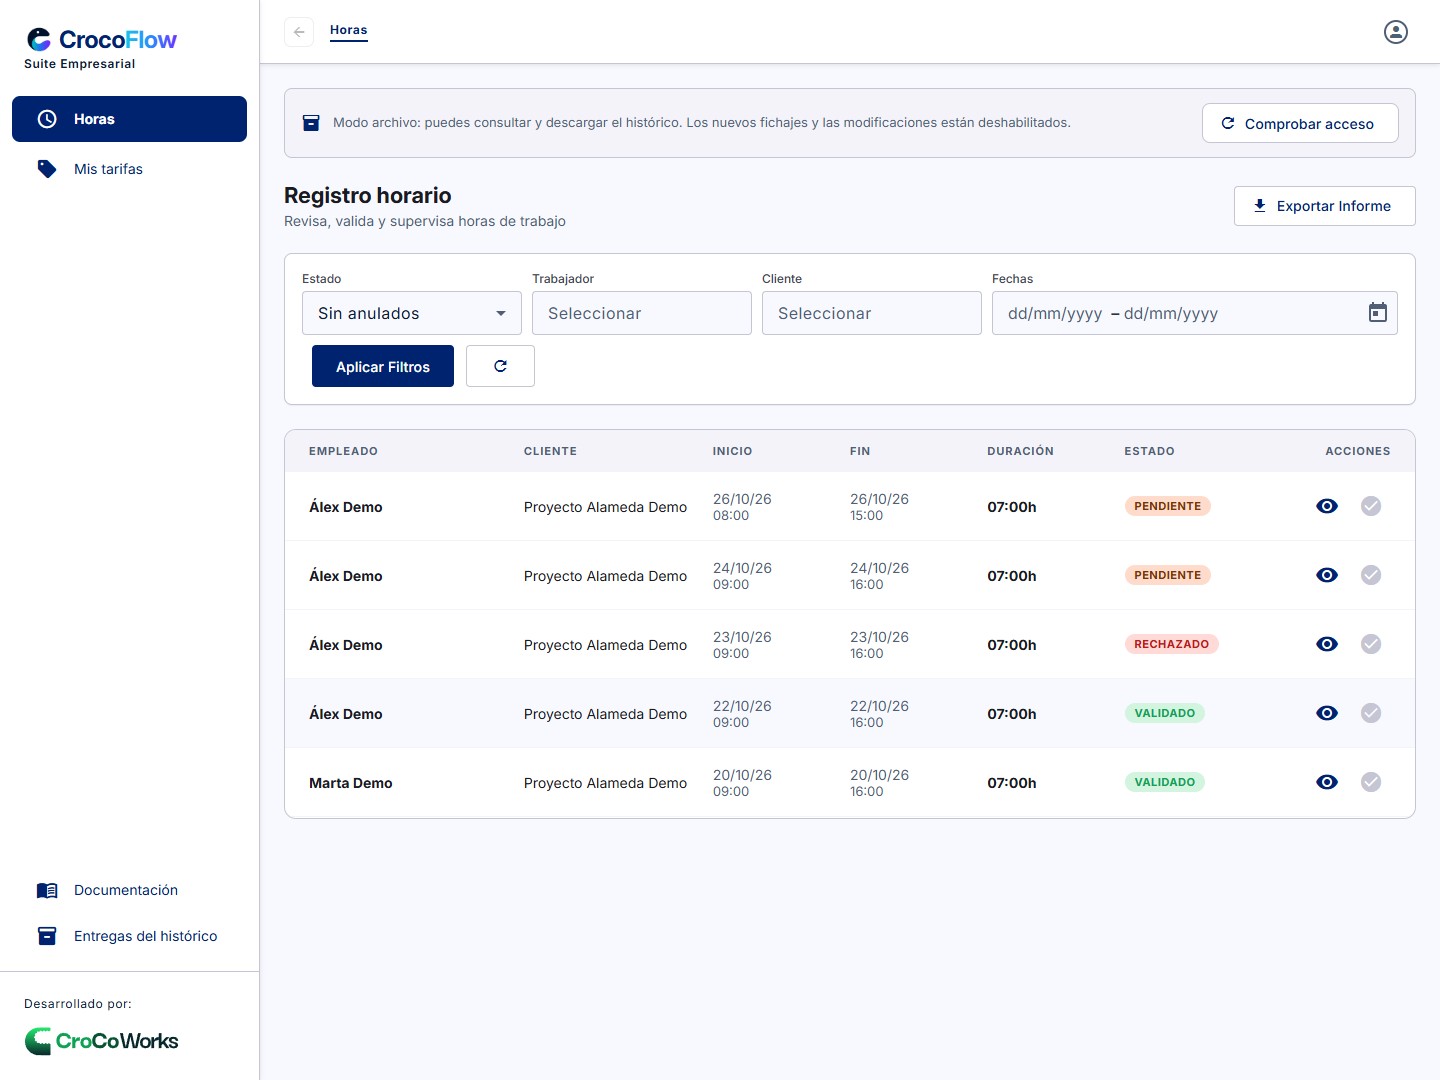Viewport: 1440px width, 1080px height.
Task: Open the Trabajador selector
Action: pyautogui.click(x=642, y=313)
